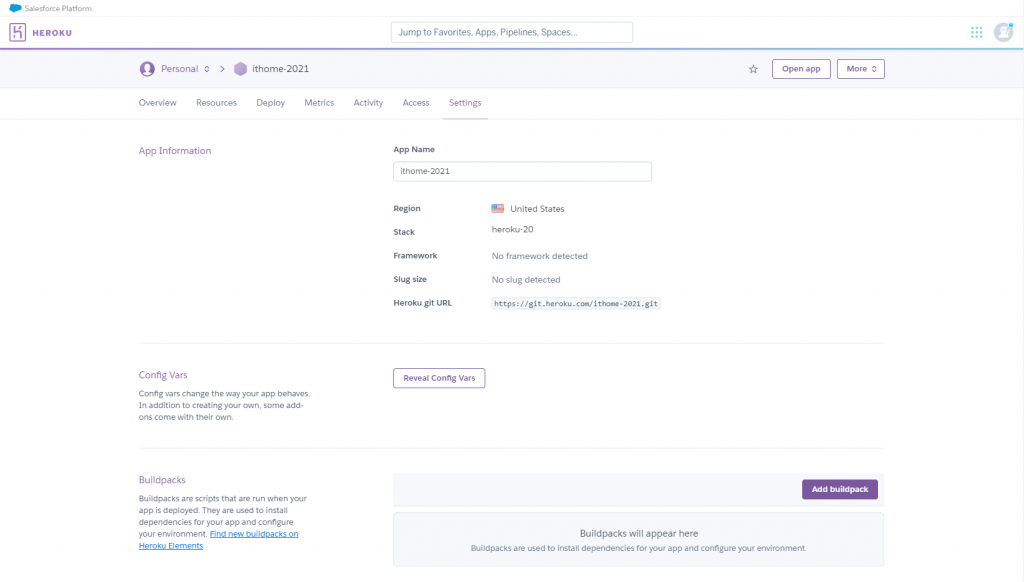Open the More dropdown menu
The width and height of the screenshot is (1024, 582).
(x=861, y=69)
